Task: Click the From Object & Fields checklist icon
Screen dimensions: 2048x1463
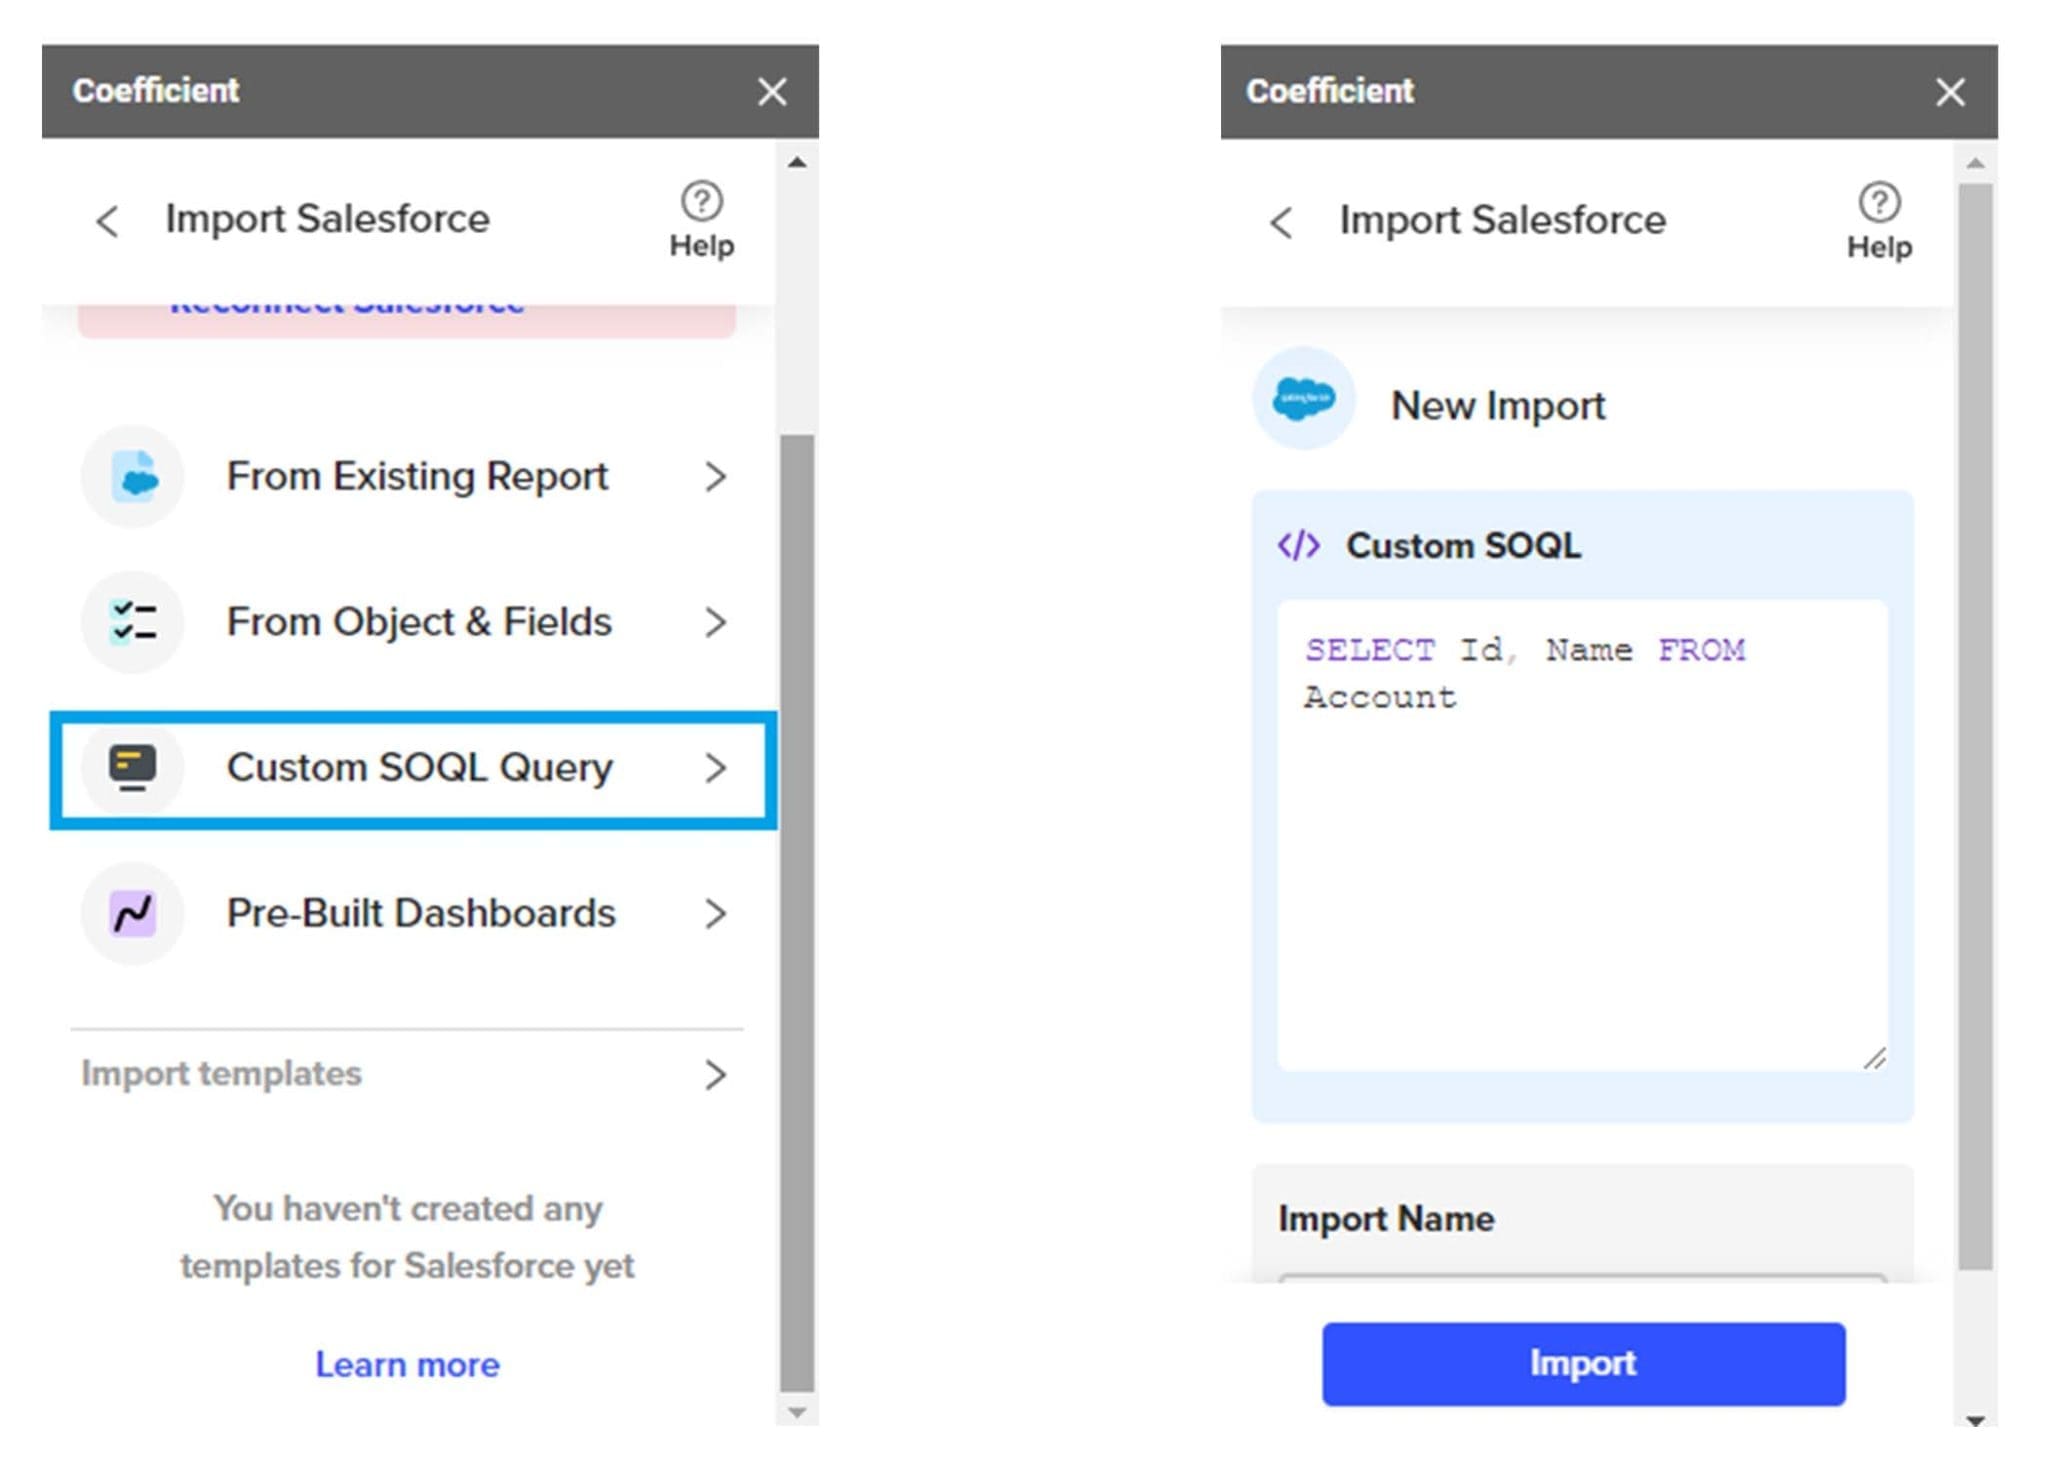Action: [133, 622]
